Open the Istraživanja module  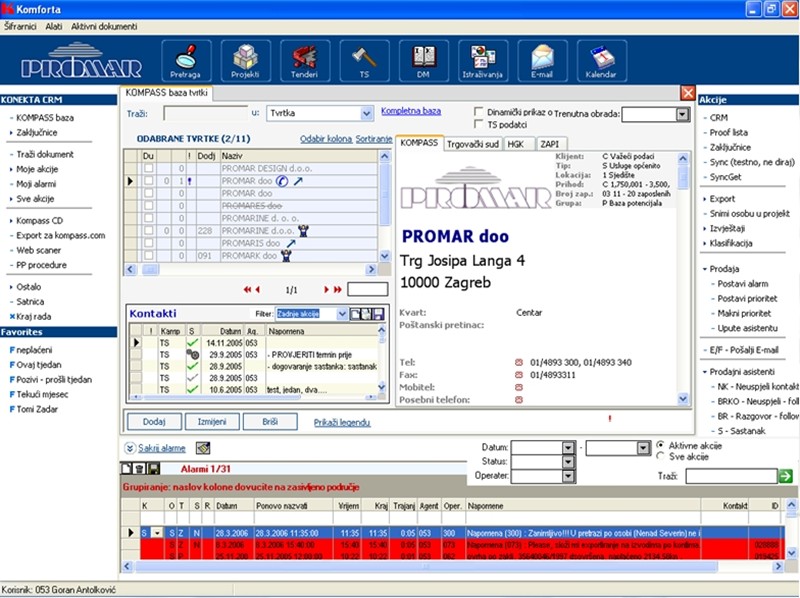click(483, 61)
